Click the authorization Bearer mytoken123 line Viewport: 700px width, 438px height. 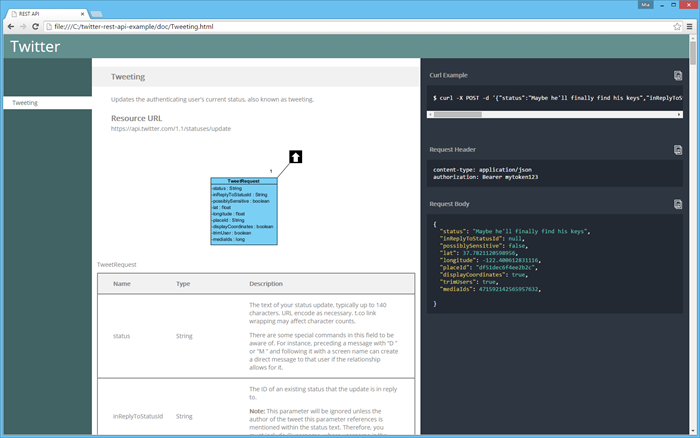pos(485,177)
